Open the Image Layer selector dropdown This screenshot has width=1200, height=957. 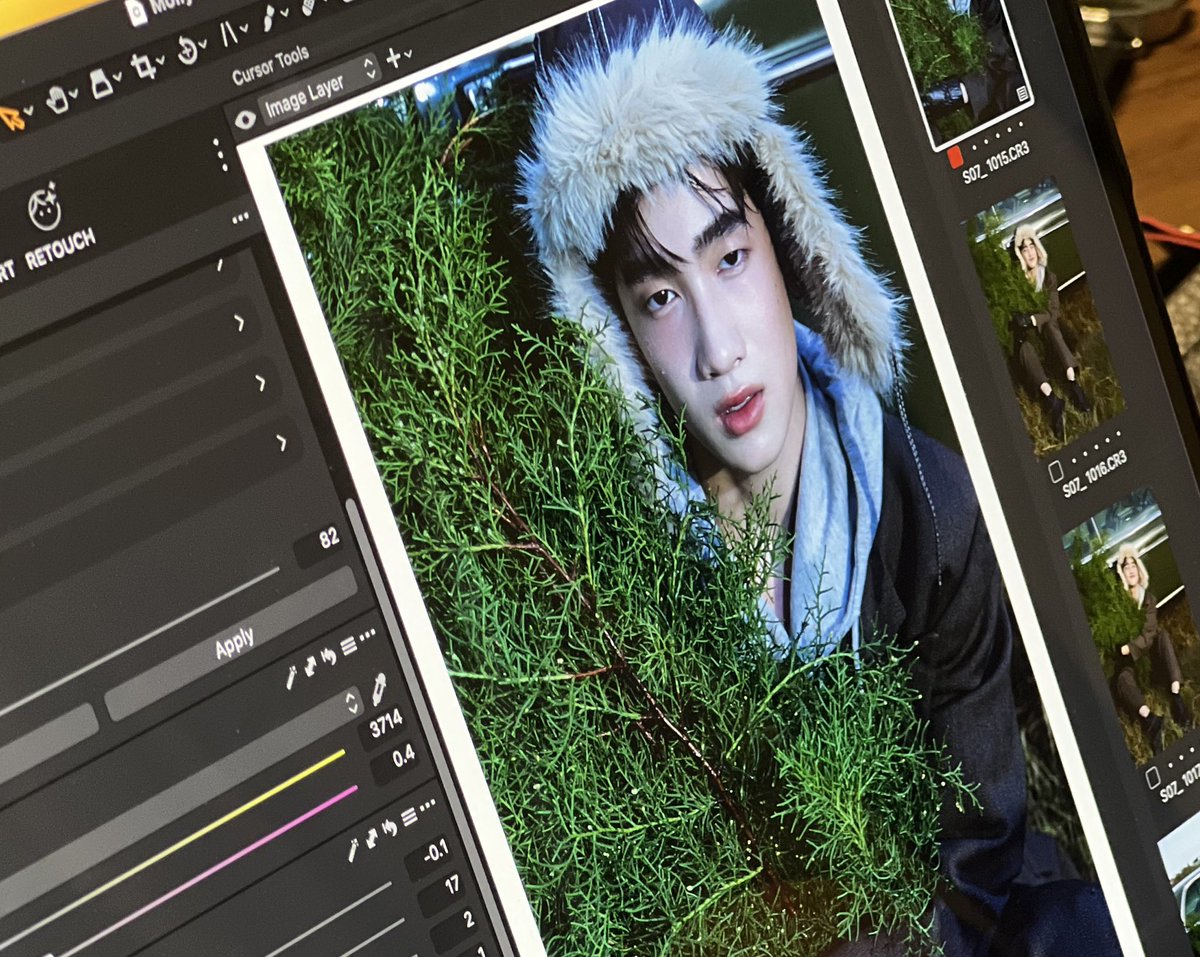point(320,88)
